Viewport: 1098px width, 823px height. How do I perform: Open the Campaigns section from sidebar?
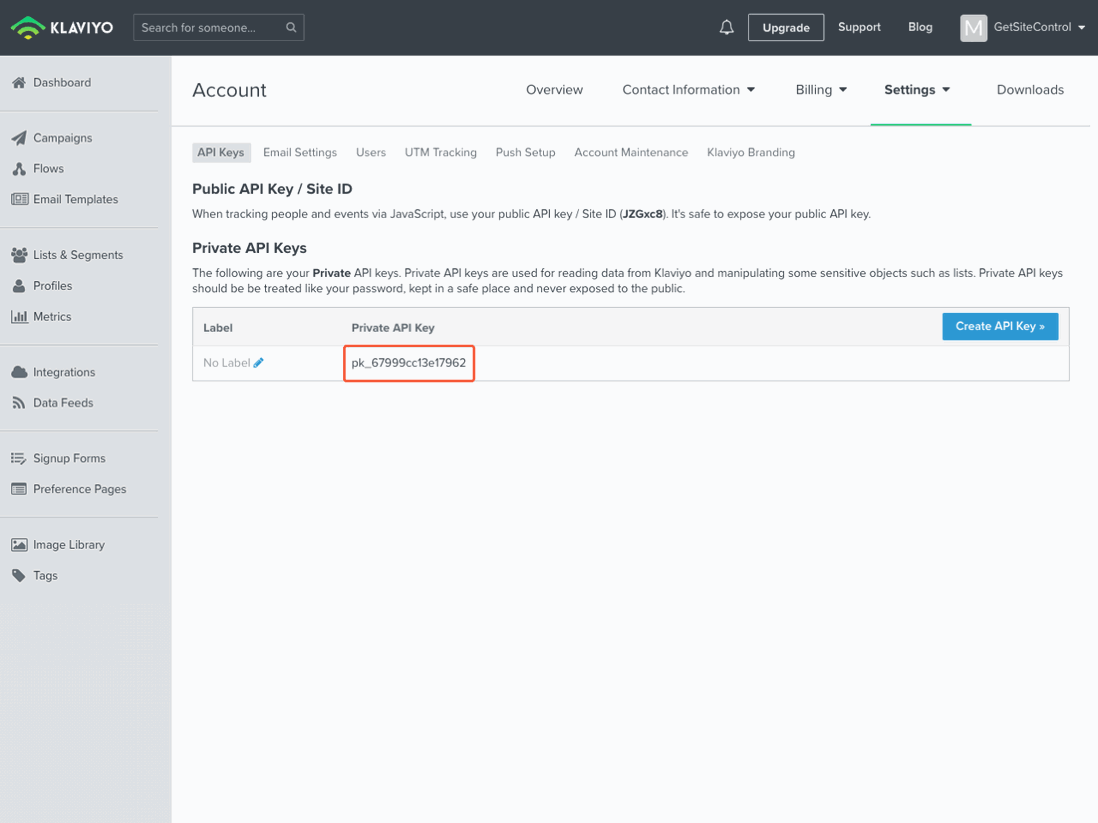61,137
